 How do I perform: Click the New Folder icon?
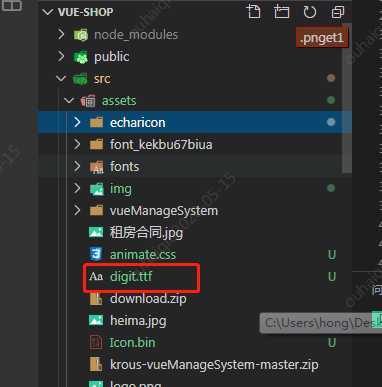pos(282,12)
